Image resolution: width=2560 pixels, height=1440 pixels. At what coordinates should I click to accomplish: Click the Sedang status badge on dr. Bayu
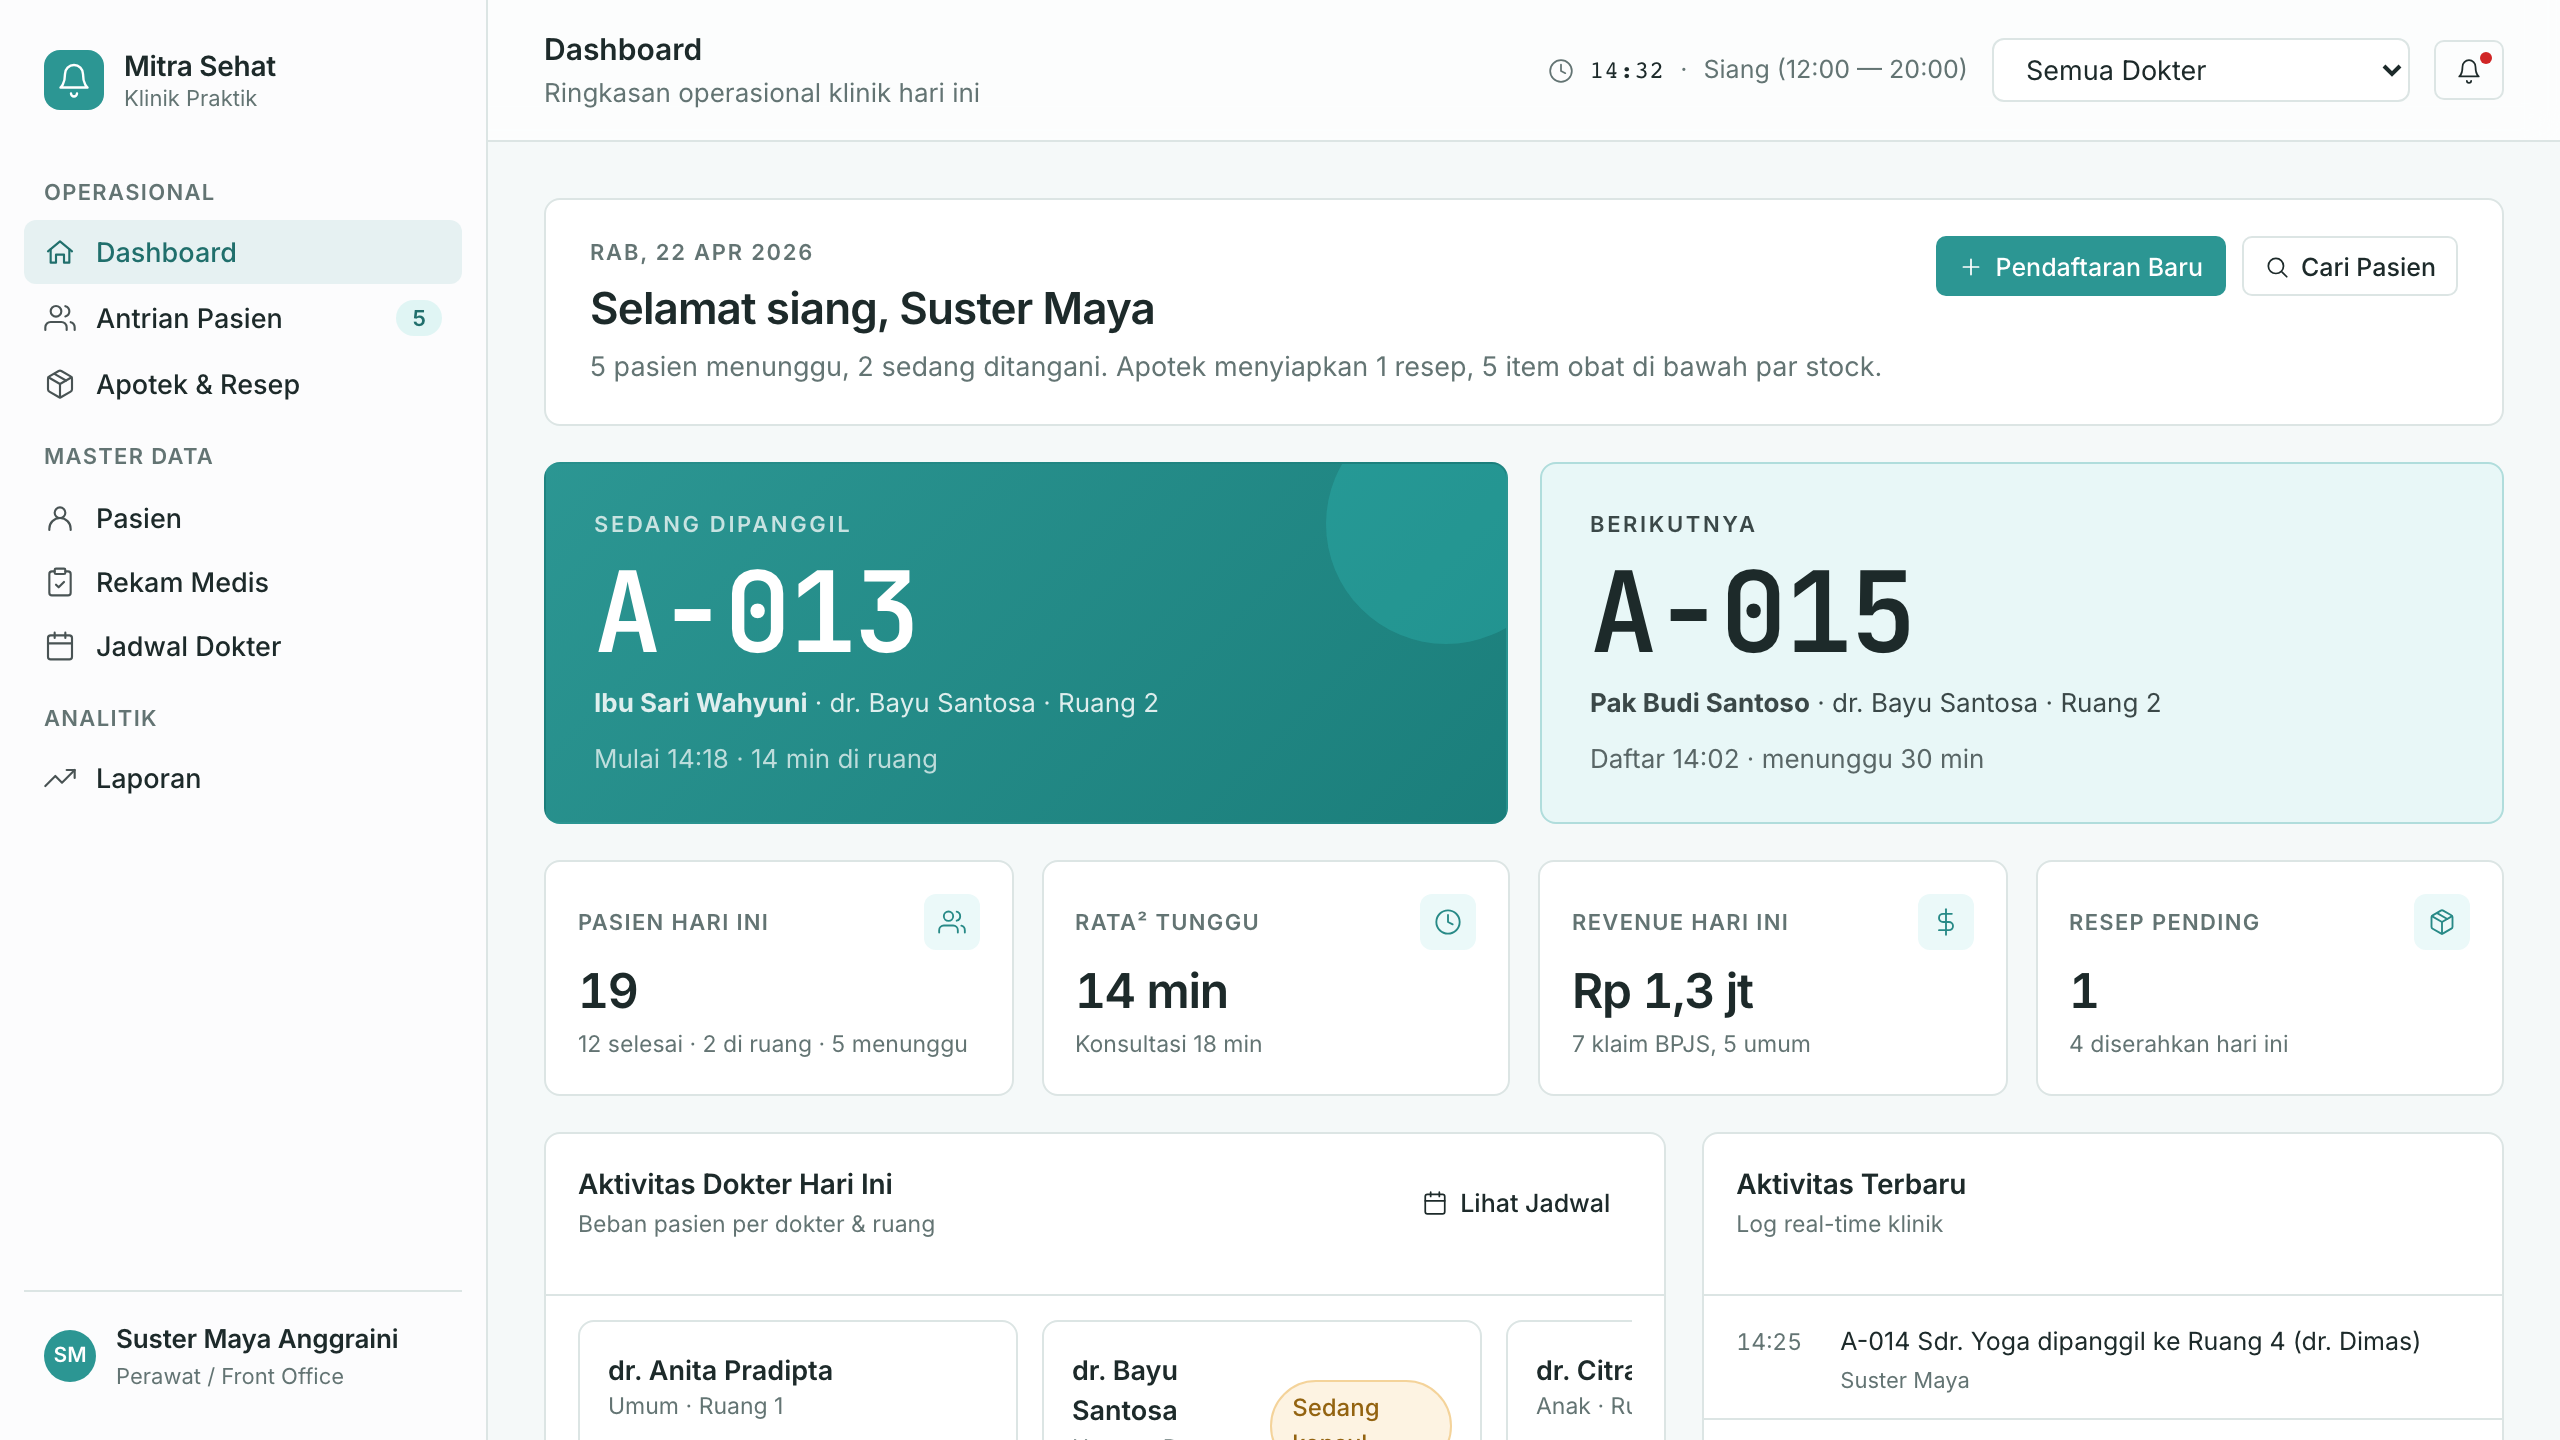[x=1360, y=1411]
